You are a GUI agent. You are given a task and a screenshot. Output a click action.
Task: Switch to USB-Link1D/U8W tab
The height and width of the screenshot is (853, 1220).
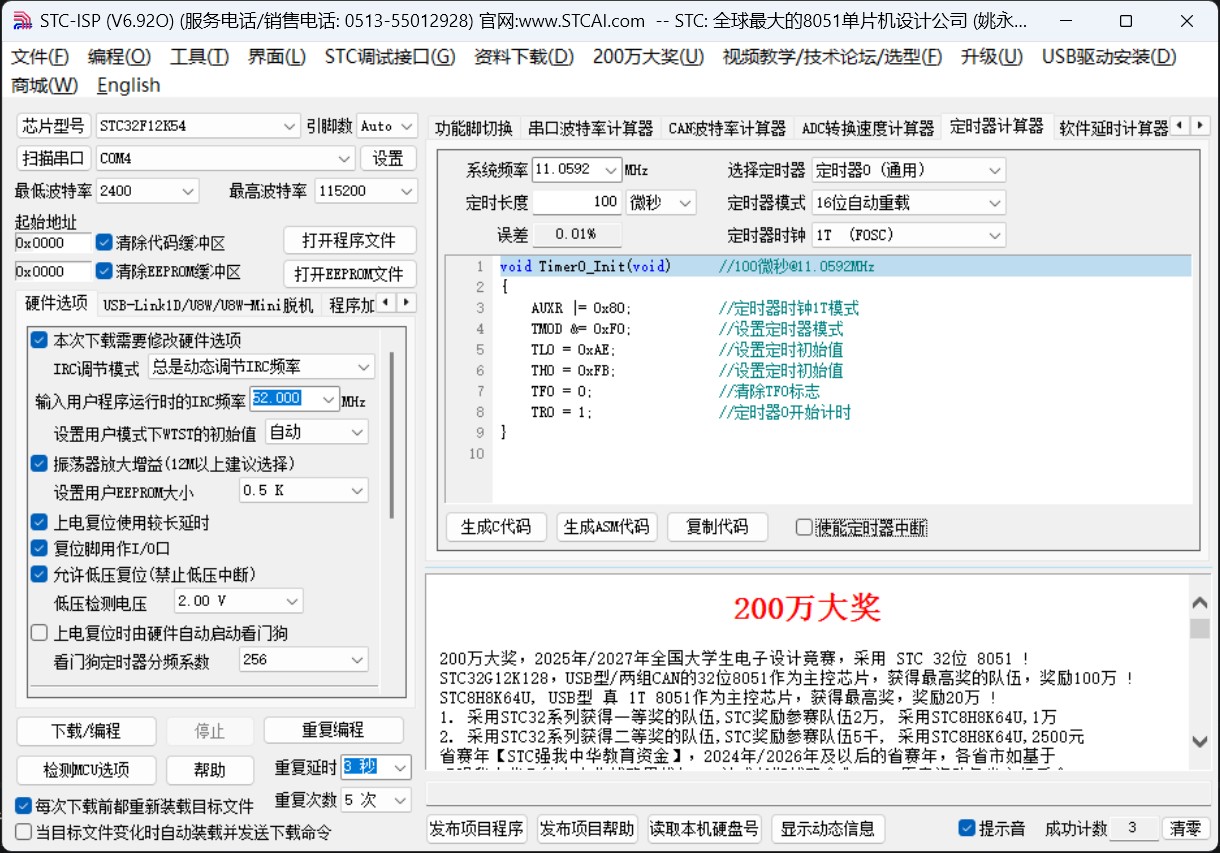207,304
